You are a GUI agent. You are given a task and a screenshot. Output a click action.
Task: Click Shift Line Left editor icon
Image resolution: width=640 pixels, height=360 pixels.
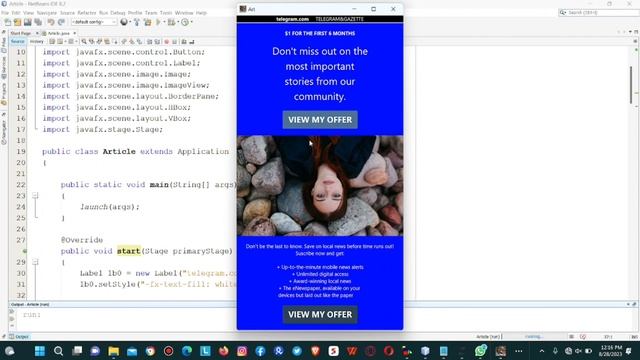[x=149, y=41]
